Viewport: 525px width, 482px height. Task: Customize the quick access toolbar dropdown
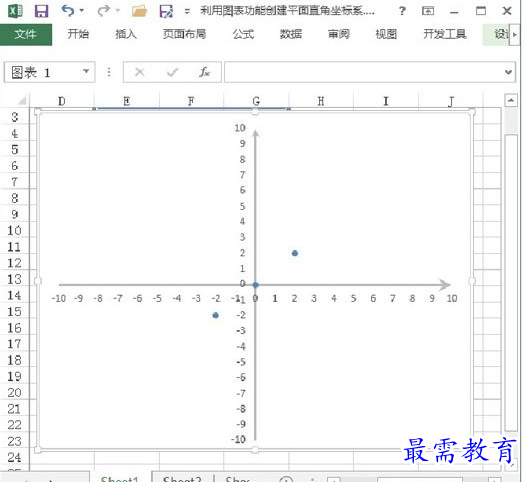click(188, 11)
